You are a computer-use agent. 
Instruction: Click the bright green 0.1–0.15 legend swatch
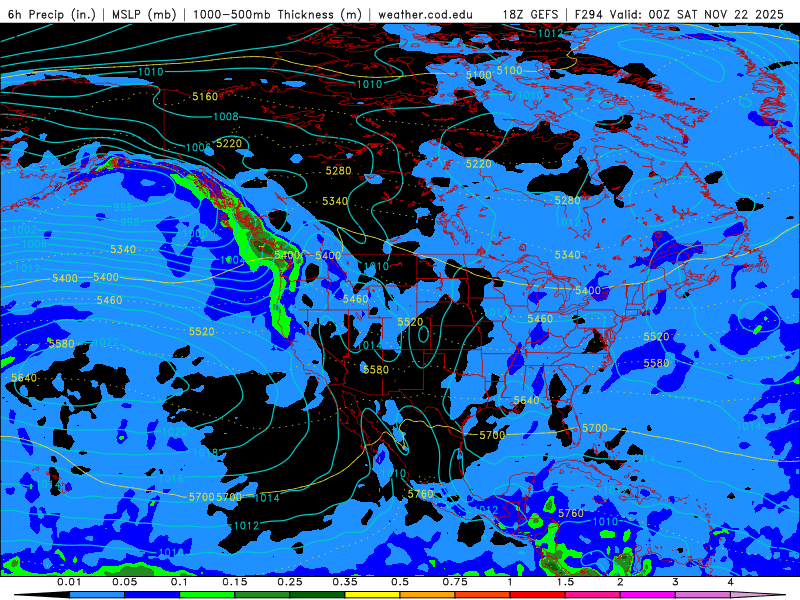[207, 595]
